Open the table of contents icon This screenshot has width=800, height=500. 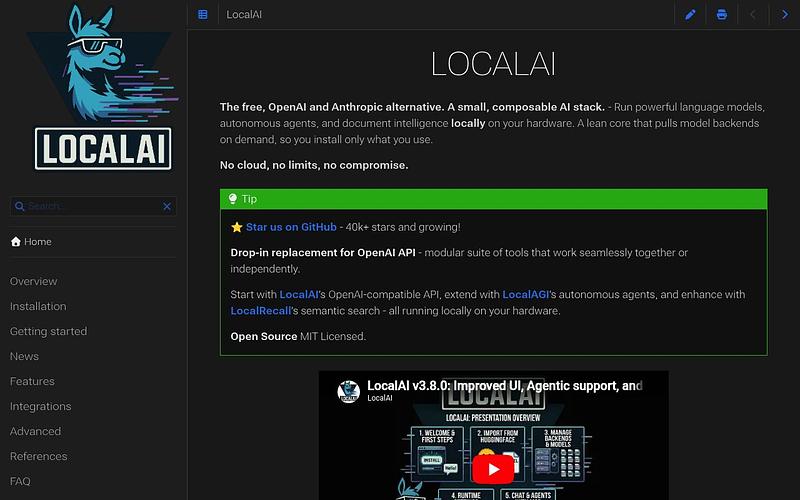point(203,14)
